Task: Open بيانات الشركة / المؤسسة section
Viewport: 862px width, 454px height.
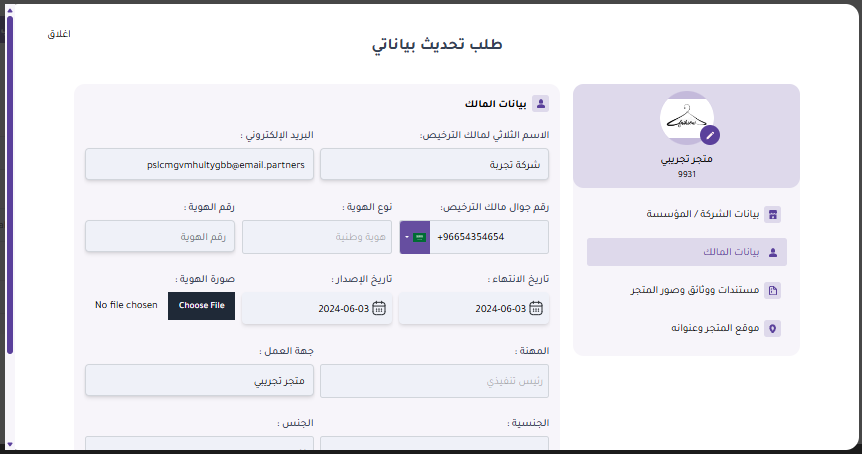Action: click(702, 214)
